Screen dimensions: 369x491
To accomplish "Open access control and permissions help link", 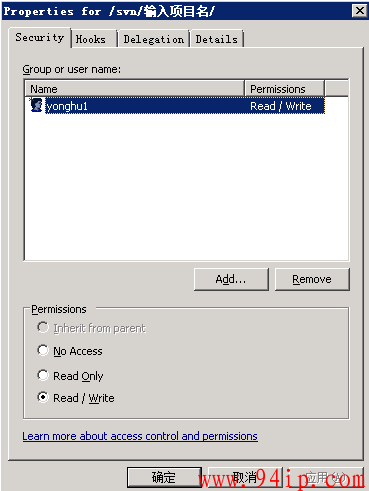I will [140, 436].
